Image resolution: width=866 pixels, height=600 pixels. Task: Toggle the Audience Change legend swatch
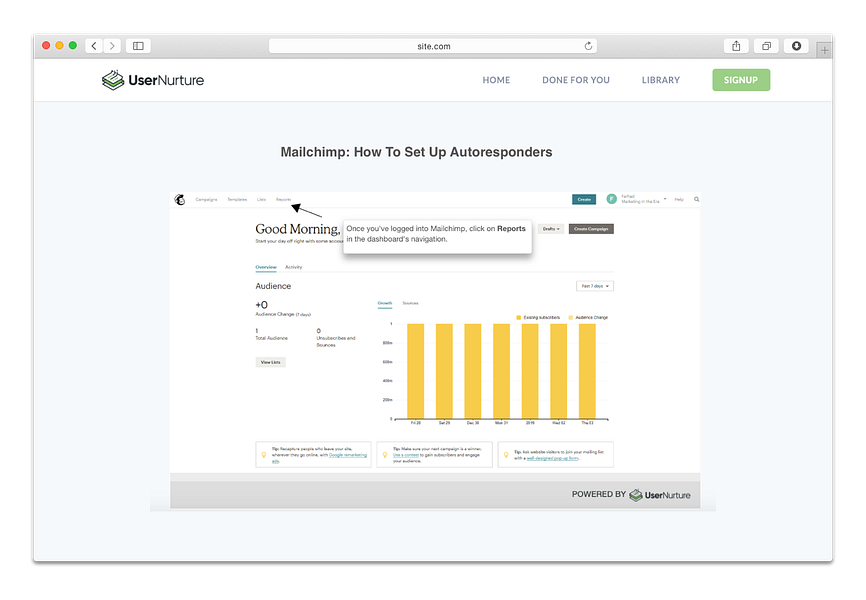[x=571, y=318]
